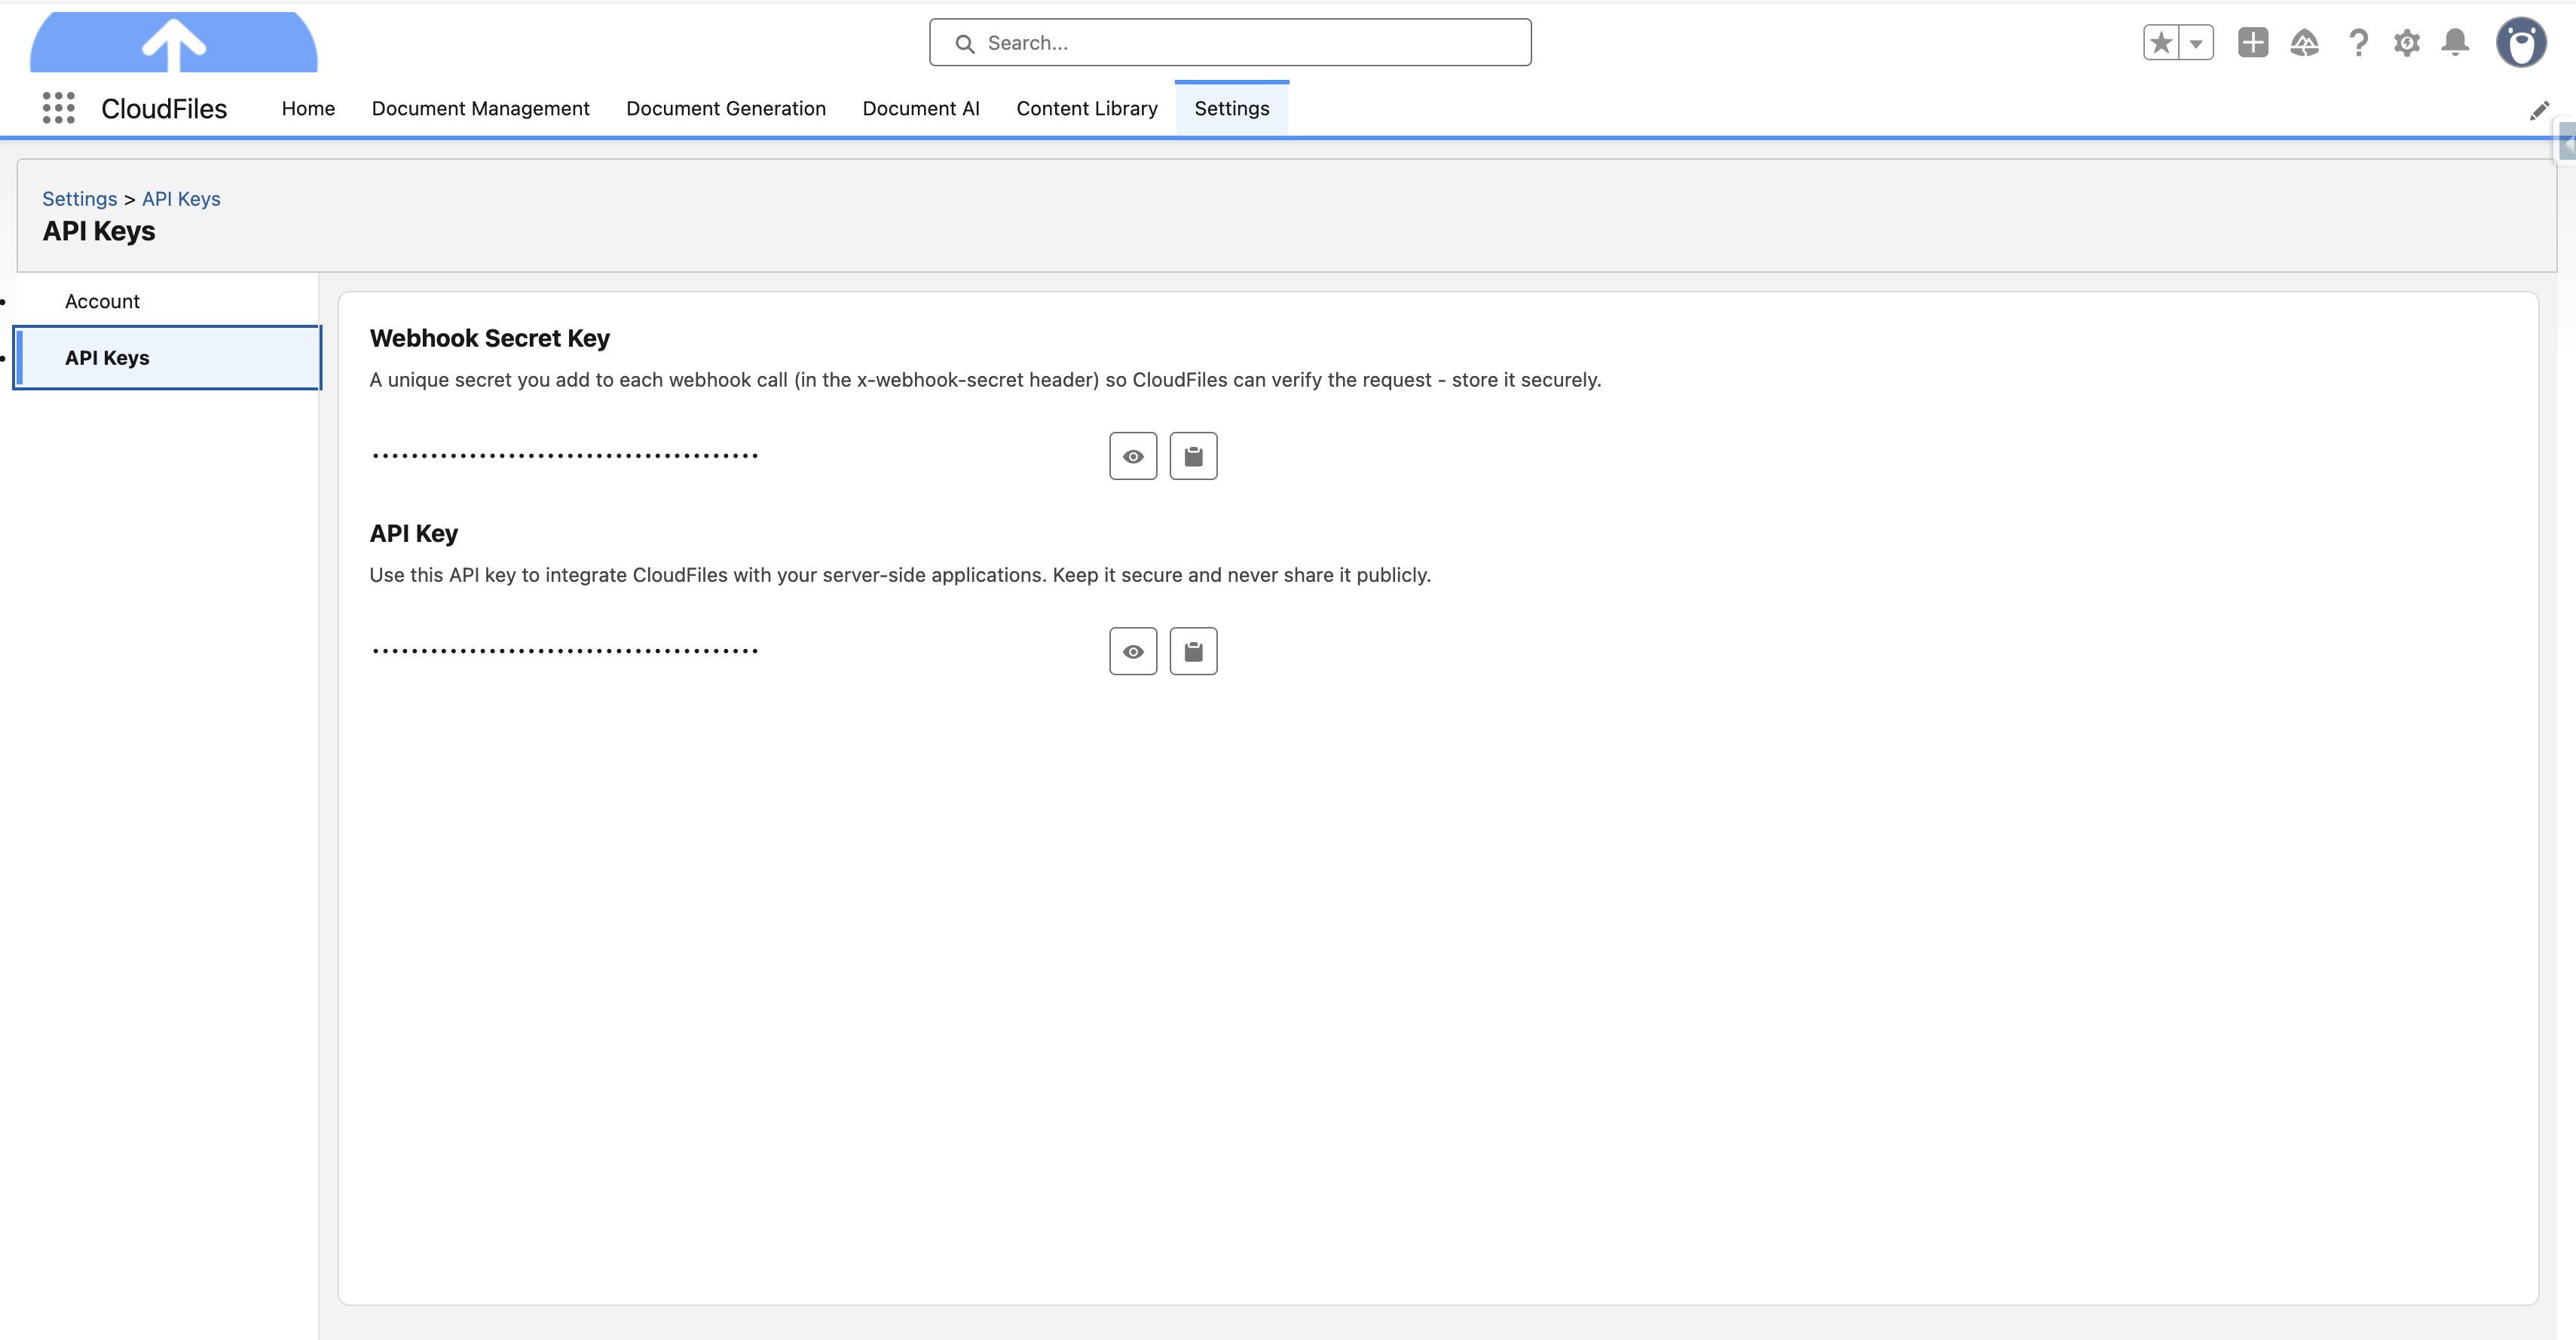
Task: Select the Settings tab
Action: (x=1232, y=108)
